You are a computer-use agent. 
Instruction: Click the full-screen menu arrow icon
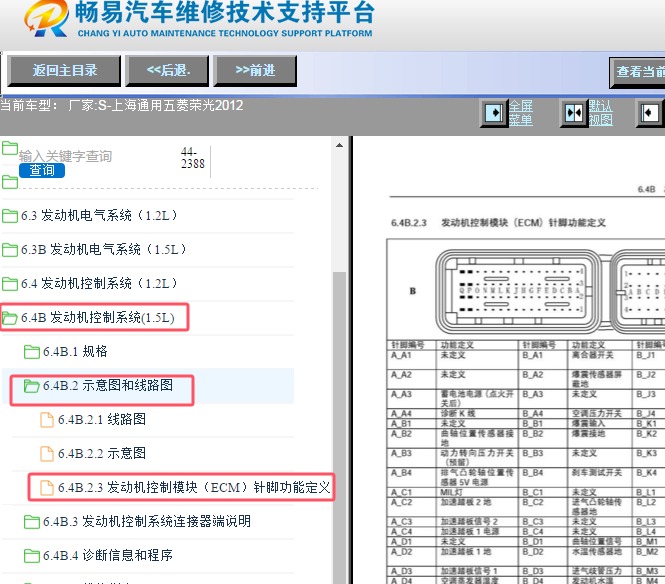494,113
